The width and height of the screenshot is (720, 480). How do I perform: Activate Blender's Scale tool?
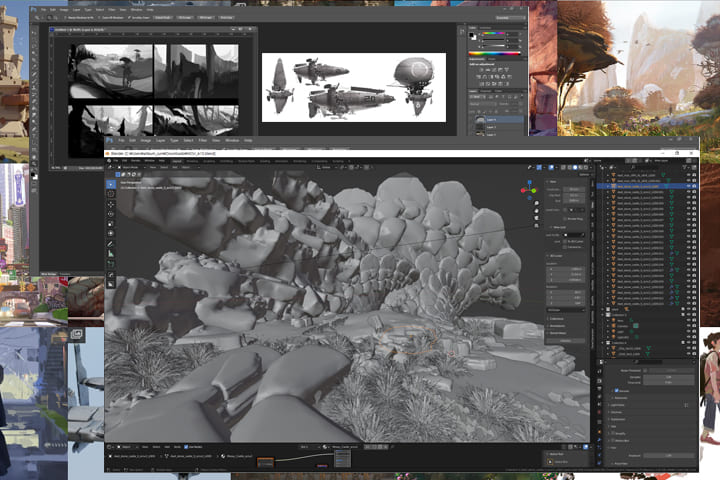[111, 224]
